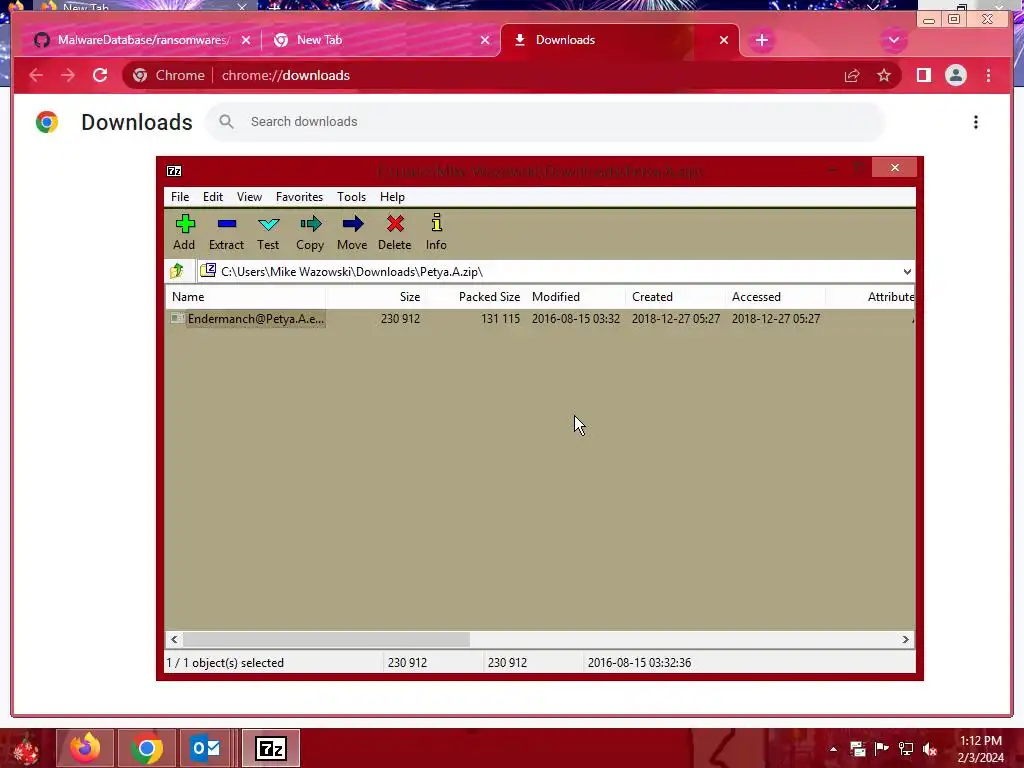
Task: Open the Edit menu in 7-Zip
Action: point(213,197)
